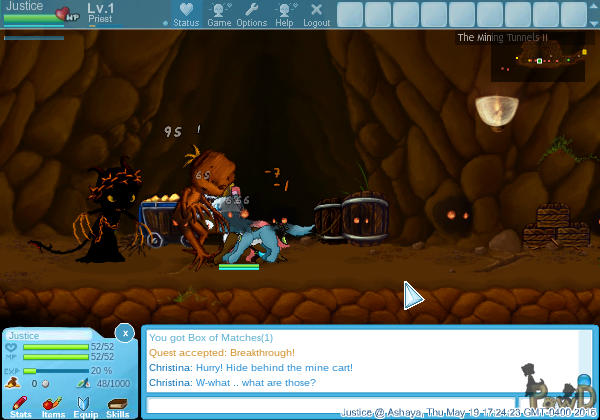Viewport: 600px width, 420px height.
Task: Open the Equip panel
Action: 85,405
